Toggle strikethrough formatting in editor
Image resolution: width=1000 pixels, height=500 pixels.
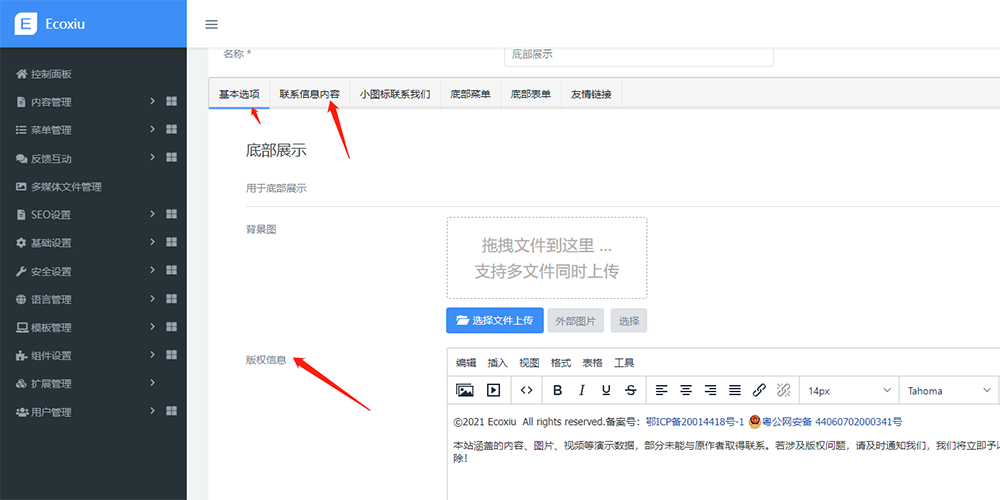[x=630, y=390]
